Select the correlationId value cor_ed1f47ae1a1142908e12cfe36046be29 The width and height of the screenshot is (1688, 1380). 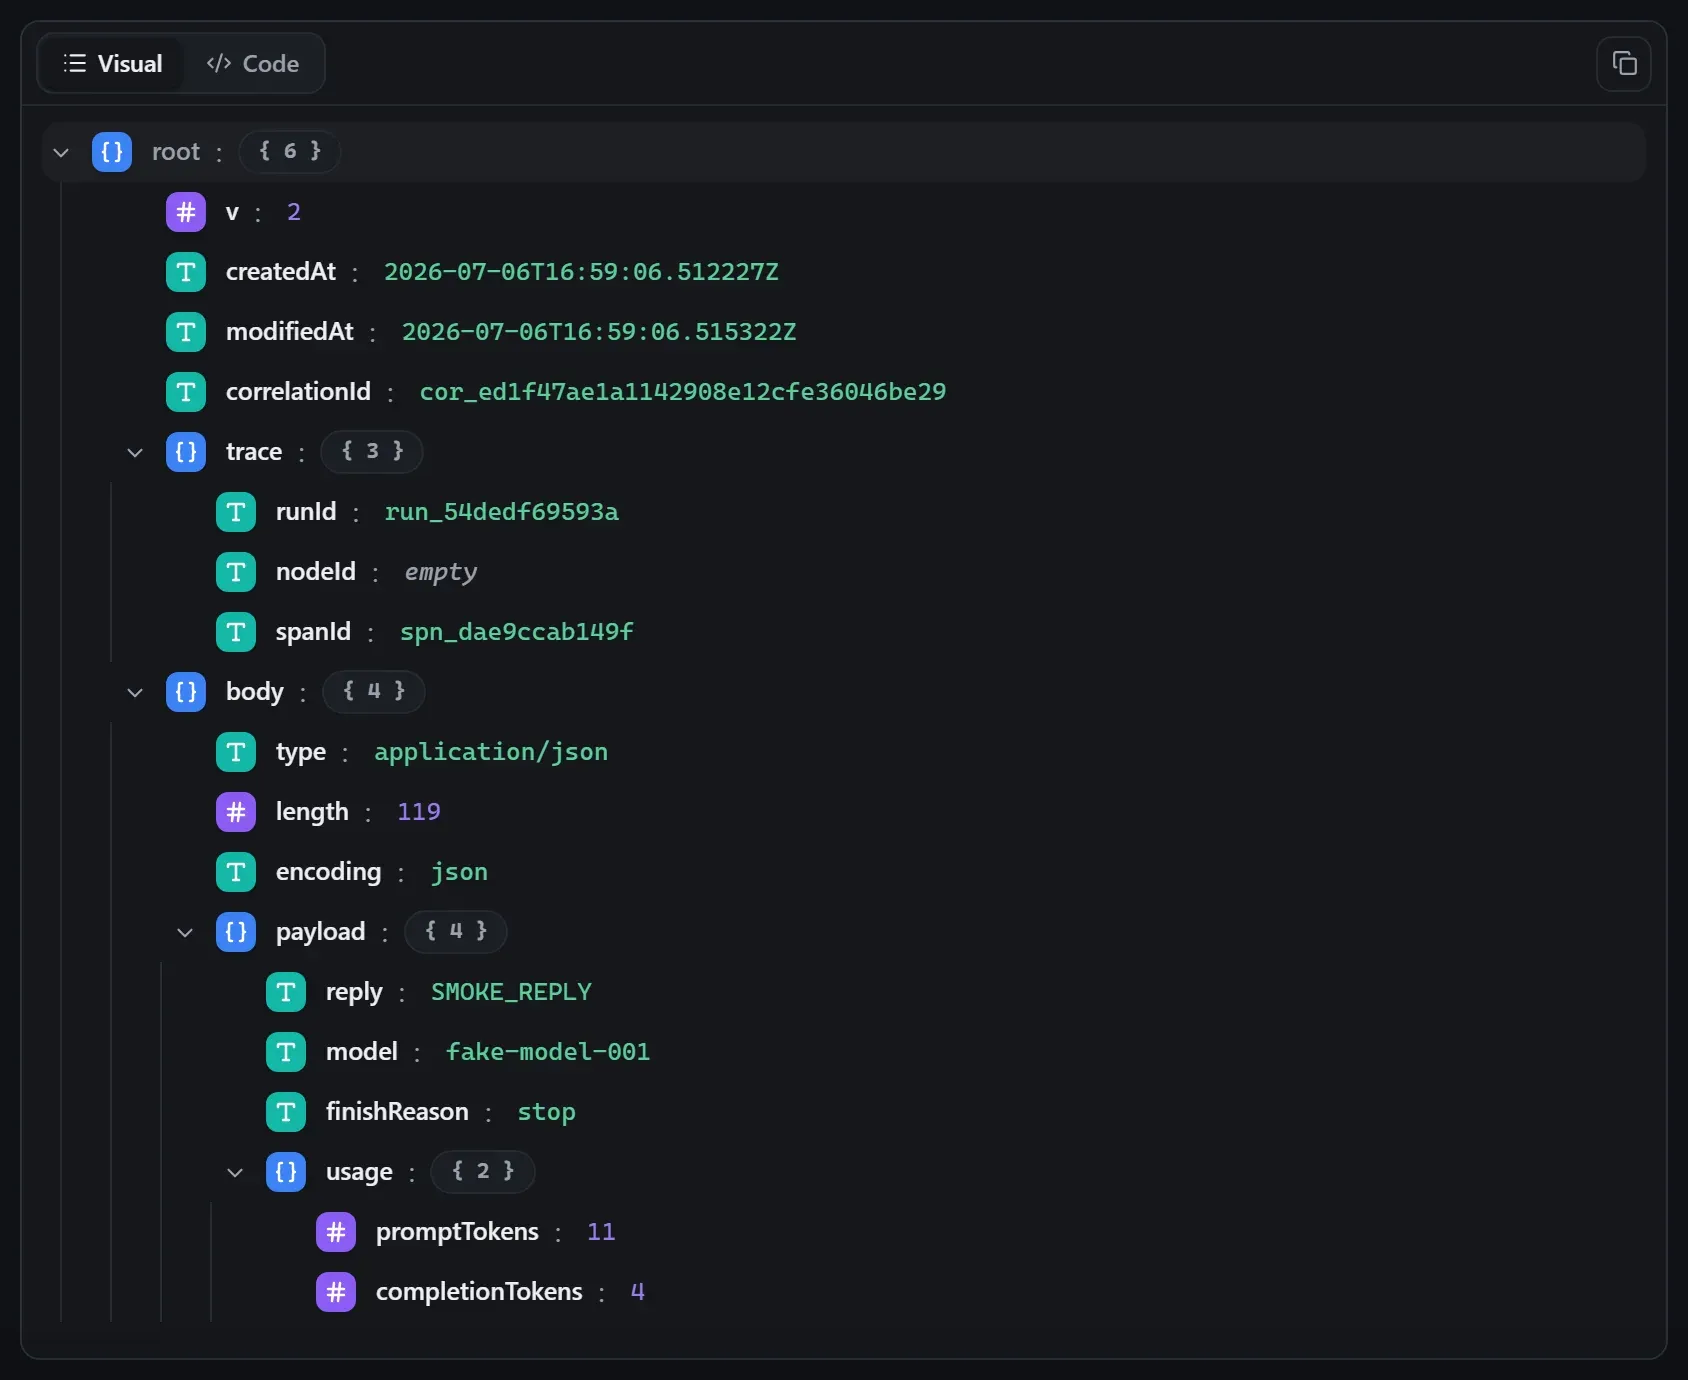tap(683, 392)
